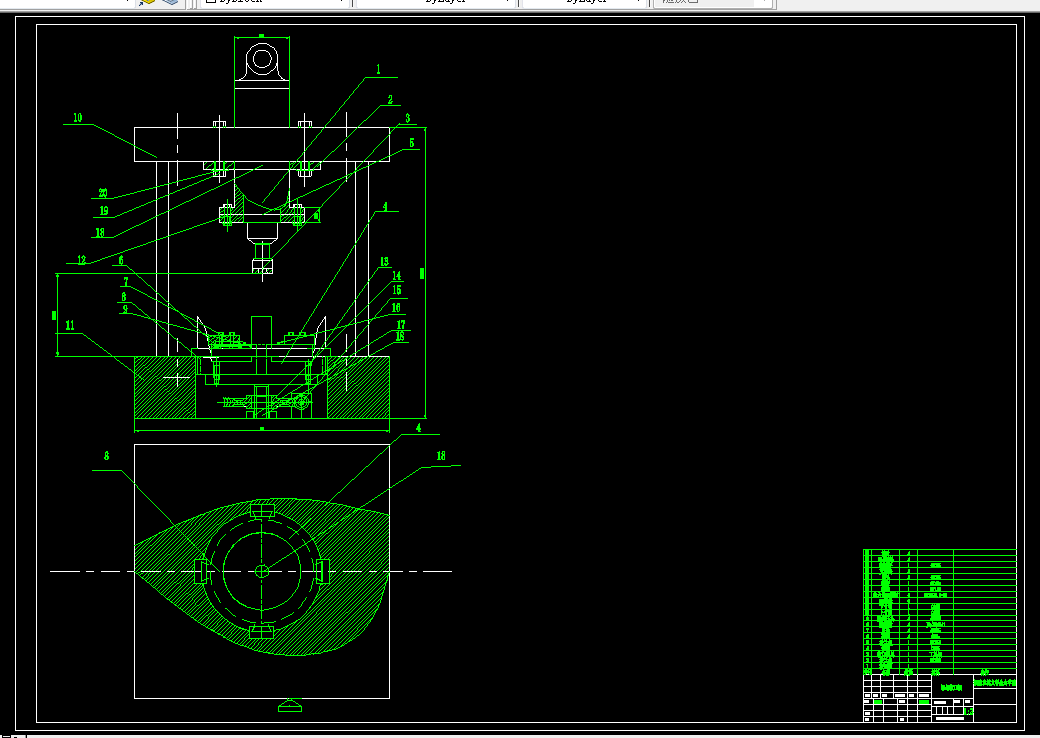This screenshot has height=738, width=1040.
Task: Select part callout number 20
Action: point(103,193)
